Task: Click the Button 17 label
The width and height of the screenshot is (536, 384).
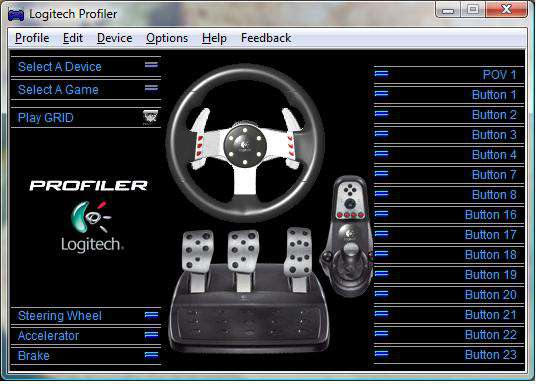Action: [491, 235]
